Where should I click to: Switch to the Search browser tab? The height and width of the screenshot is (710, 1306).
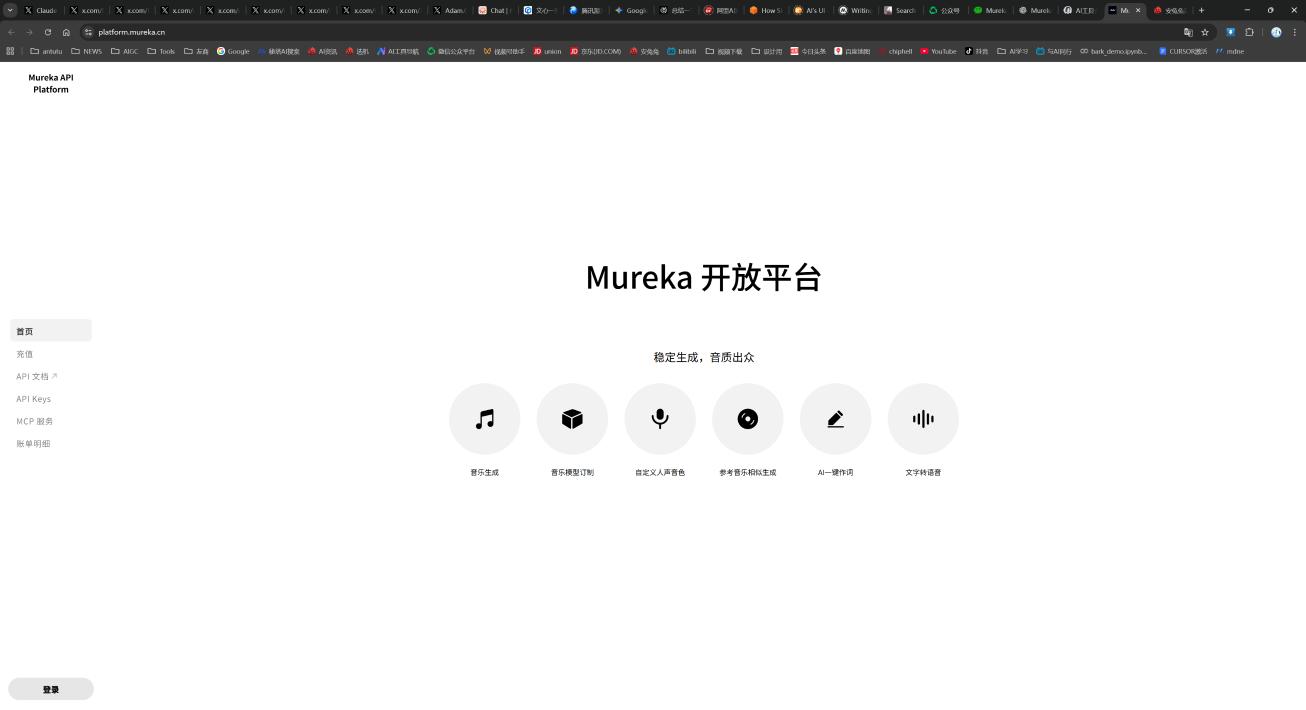click(900, 10)
